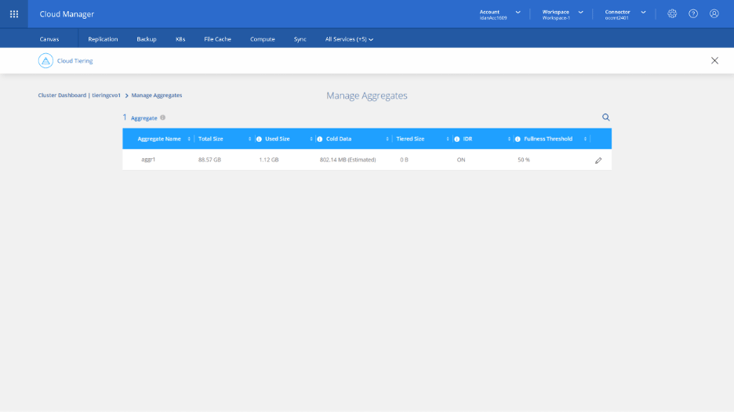Open the app launcher grid icon
Viewport: 734px width, 412px height.
[14, 14]
